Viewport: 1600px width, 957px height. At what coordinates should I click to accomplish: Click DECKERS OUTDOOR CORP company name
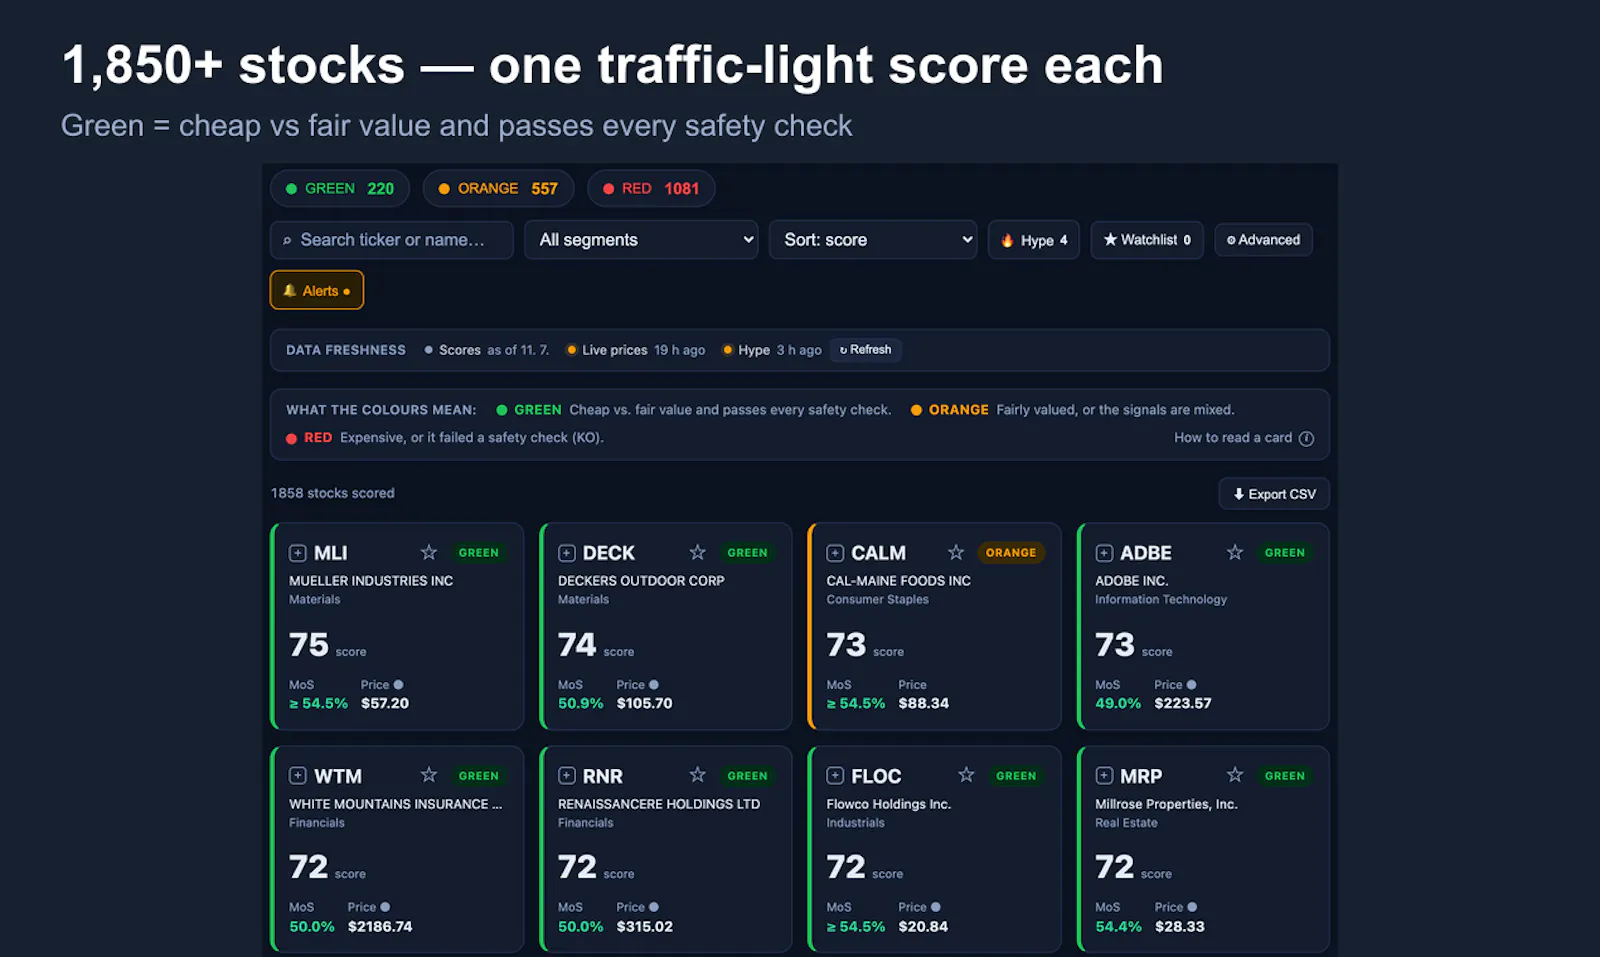(x=641, y=581)
